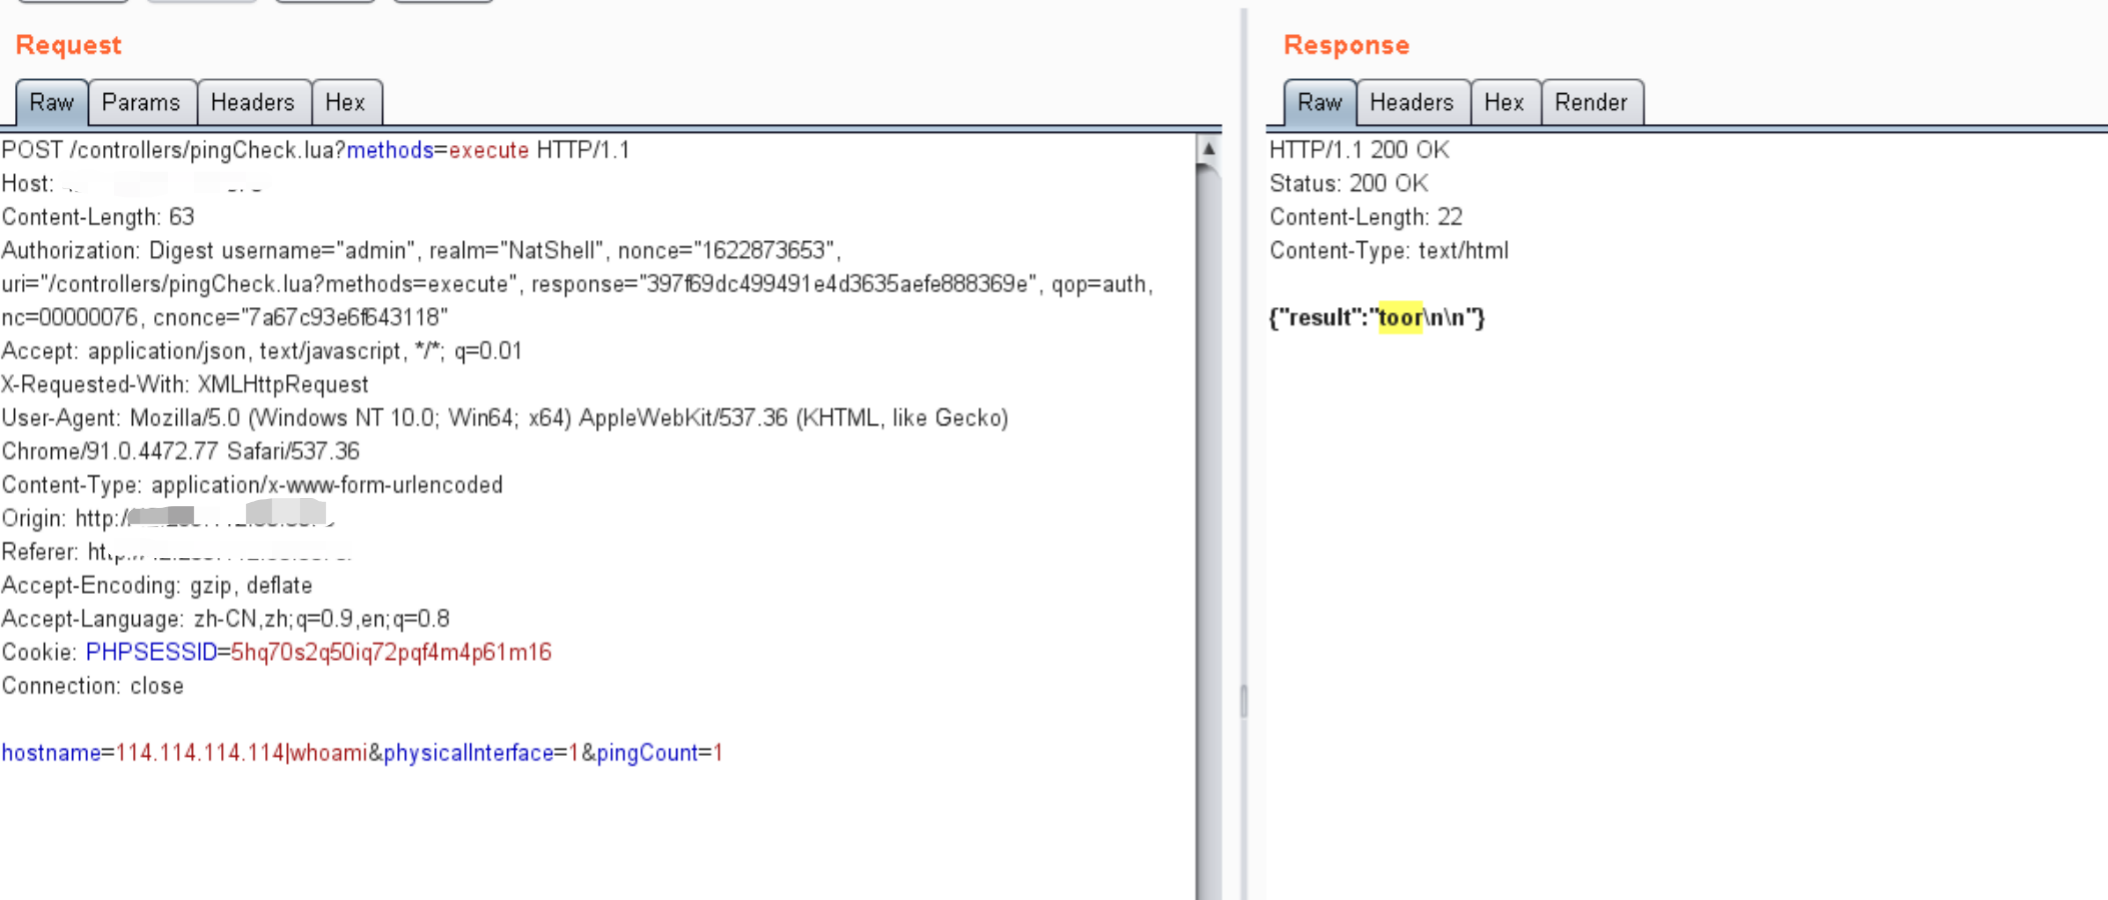2108x900 pixels.
Task: Click the Connection: close header
Action: pos(93,686)
